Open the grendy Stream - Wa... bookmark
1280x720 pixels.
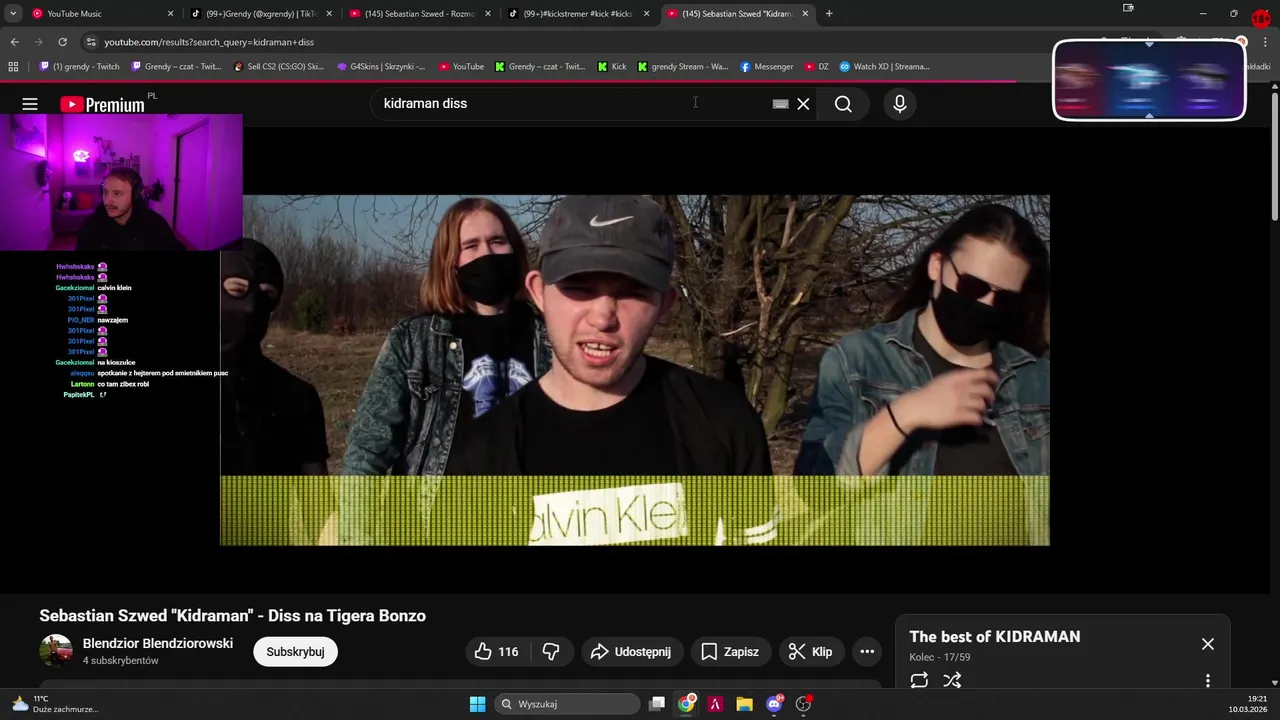tap(683, 67)
